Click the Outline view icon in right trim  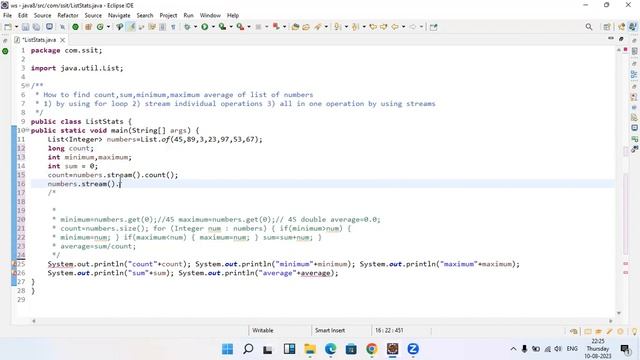tap(634, 74)
